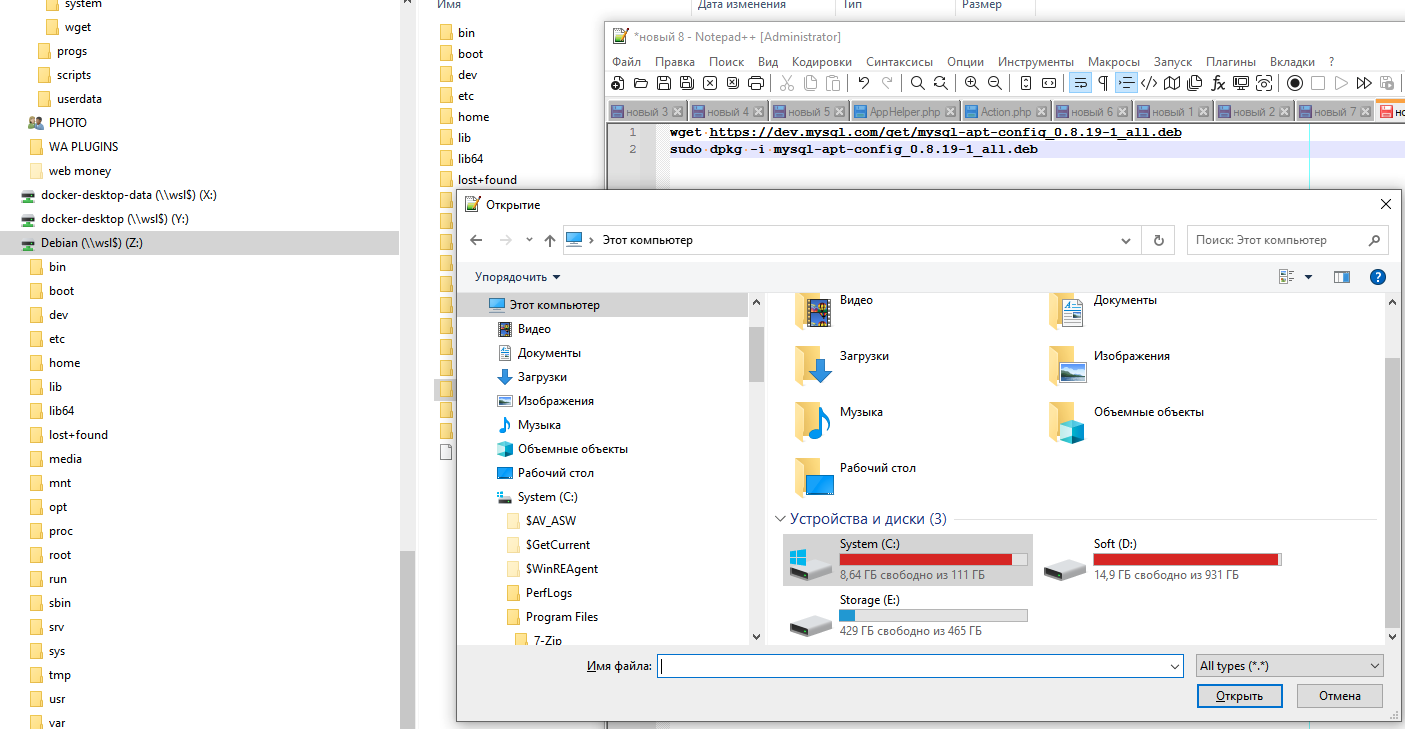
Task: Open Find with the magnifier toolbar icon
Action: pyautogui.click(x=917, y=83)
